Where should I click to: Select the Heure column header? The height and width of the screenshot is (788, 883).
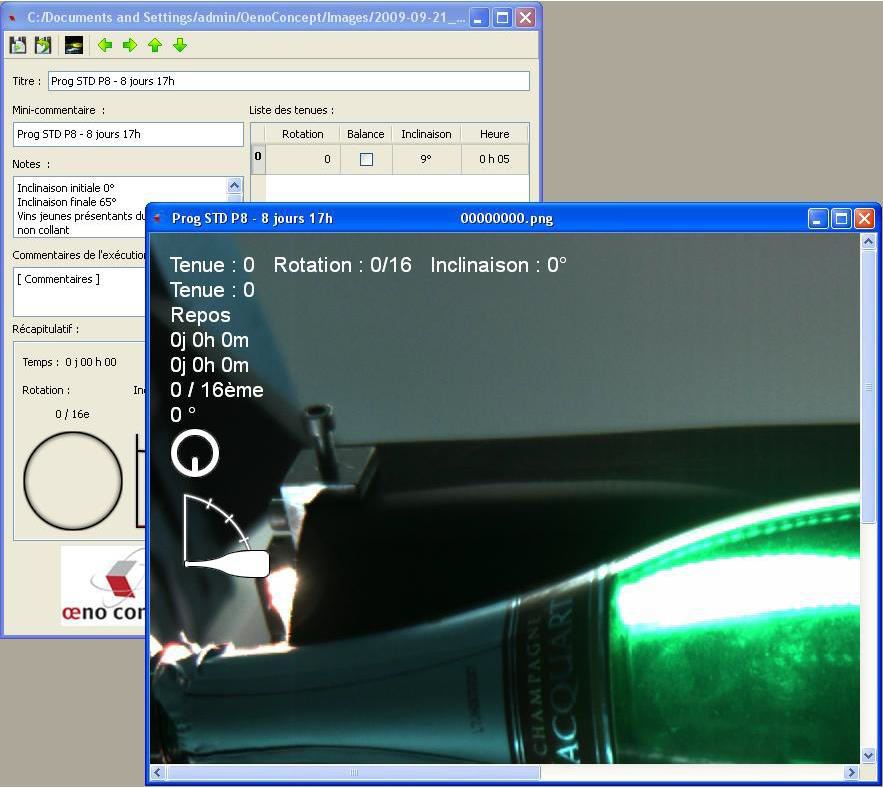(x=494, y=134)
